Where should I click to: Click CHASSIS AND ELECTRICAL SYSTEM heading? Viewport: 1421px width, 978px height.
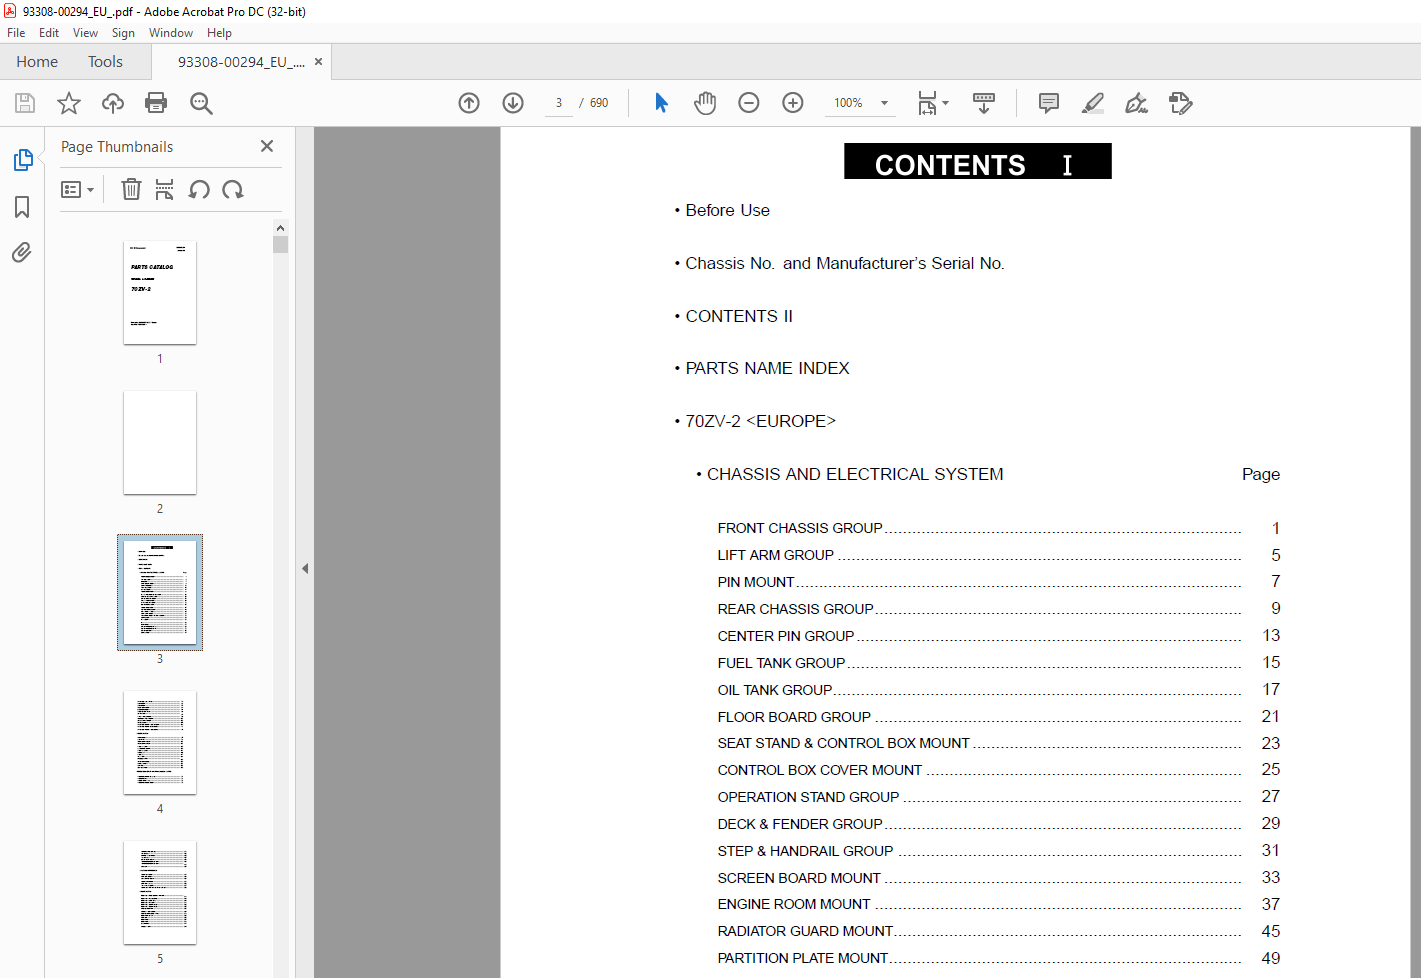tap(855, 474)
